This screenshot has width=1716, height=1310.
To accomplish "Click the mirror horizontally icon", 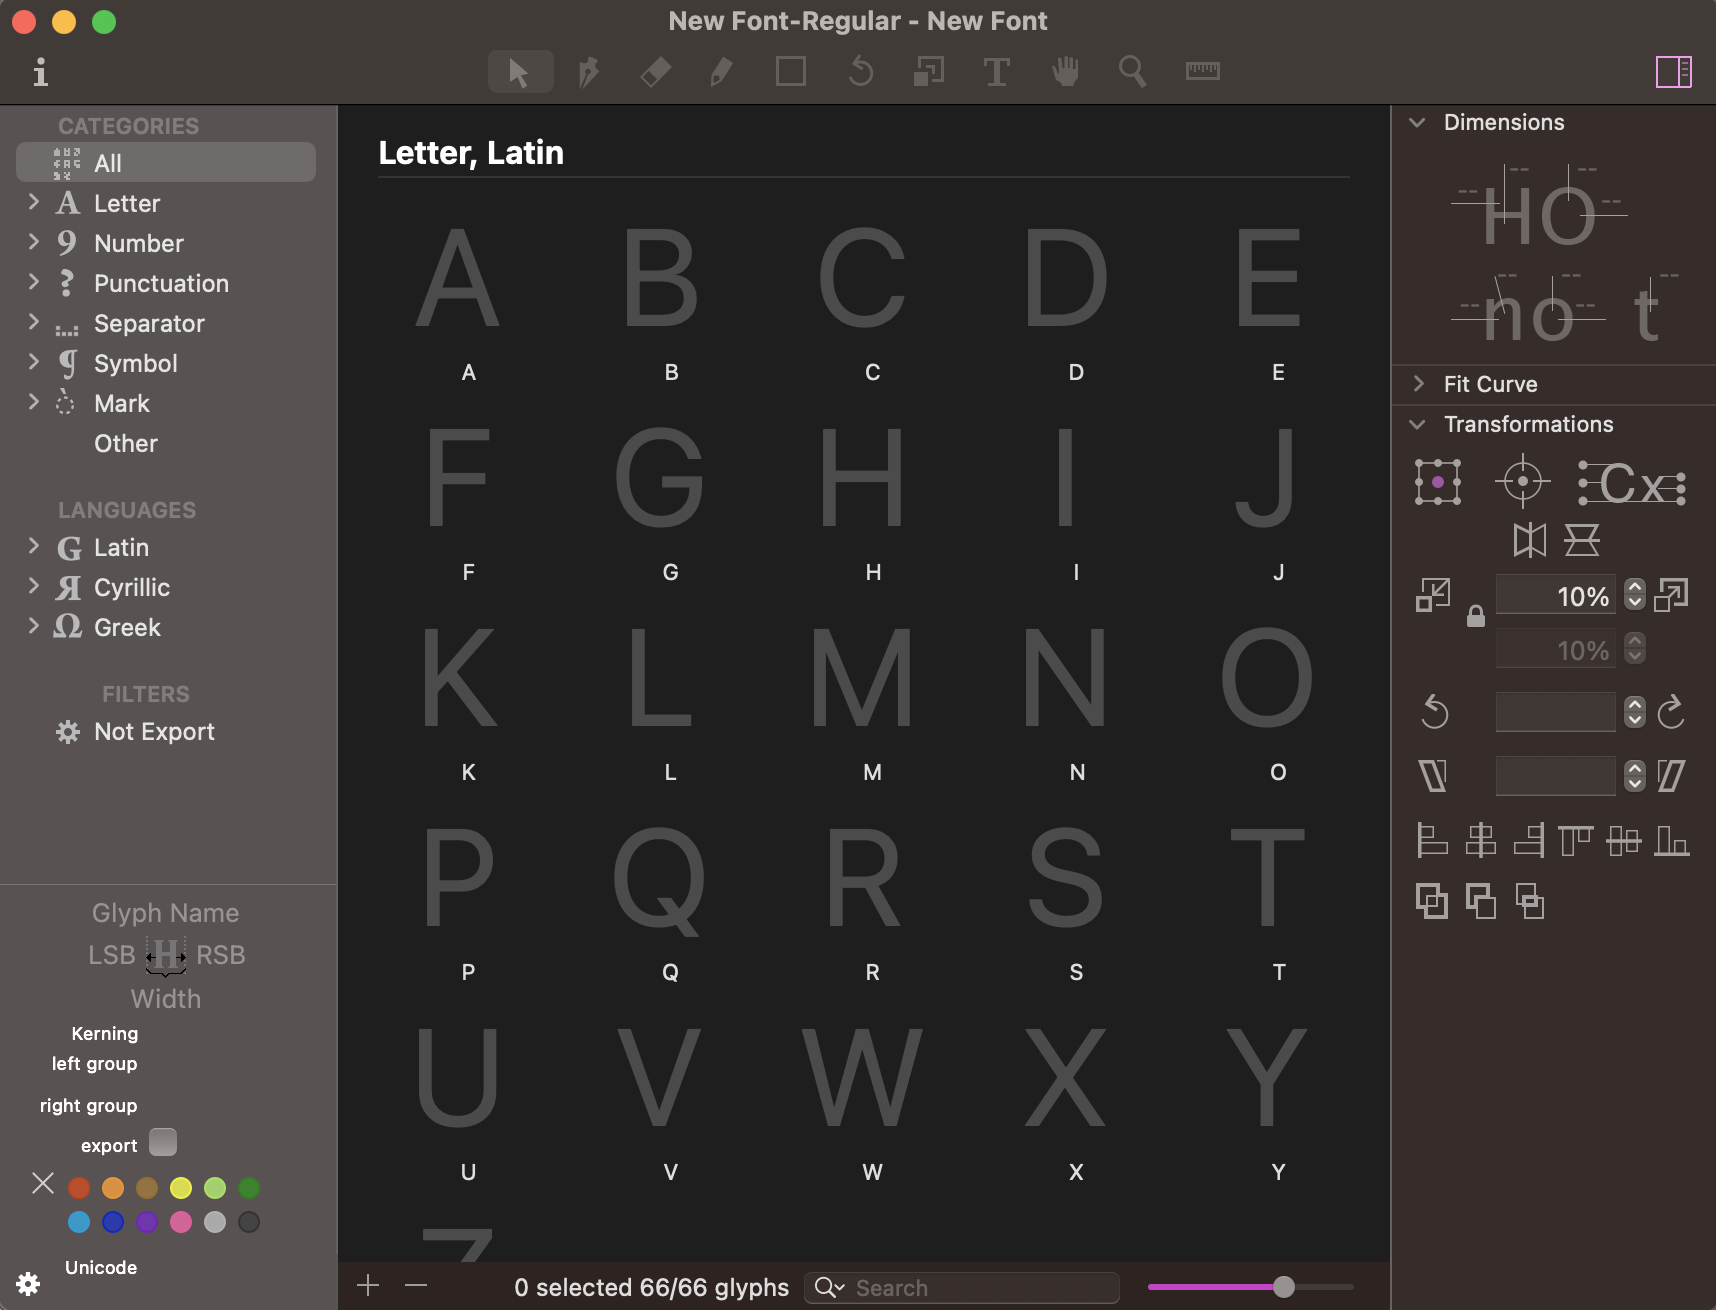I will click(x=1529, y=541).
